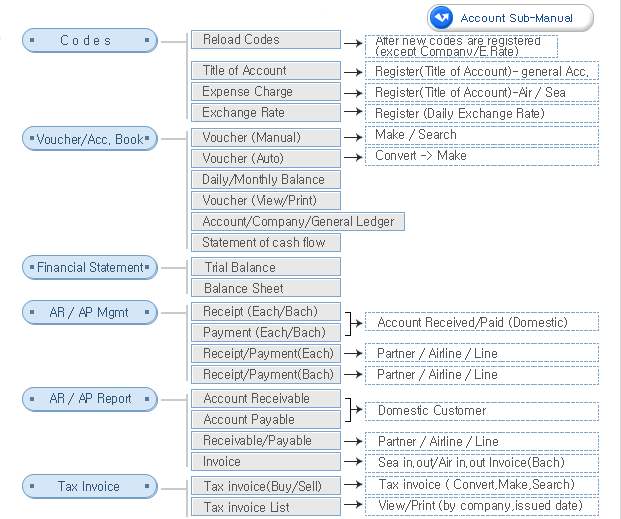Choose the AR / AP Mgmt category
The image size is (621, 519).
click(90, 312)
